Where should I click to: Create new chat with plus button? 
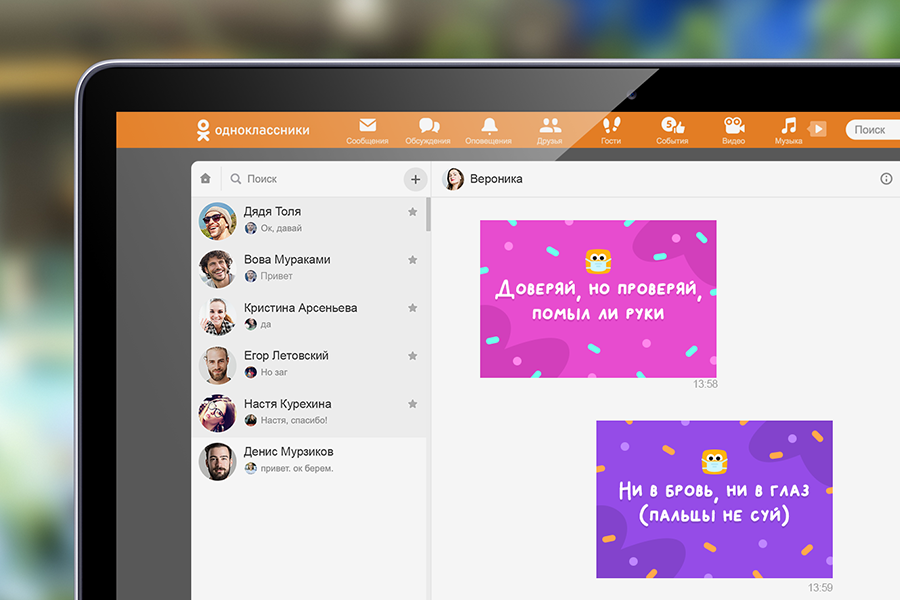tap(416, 179)
